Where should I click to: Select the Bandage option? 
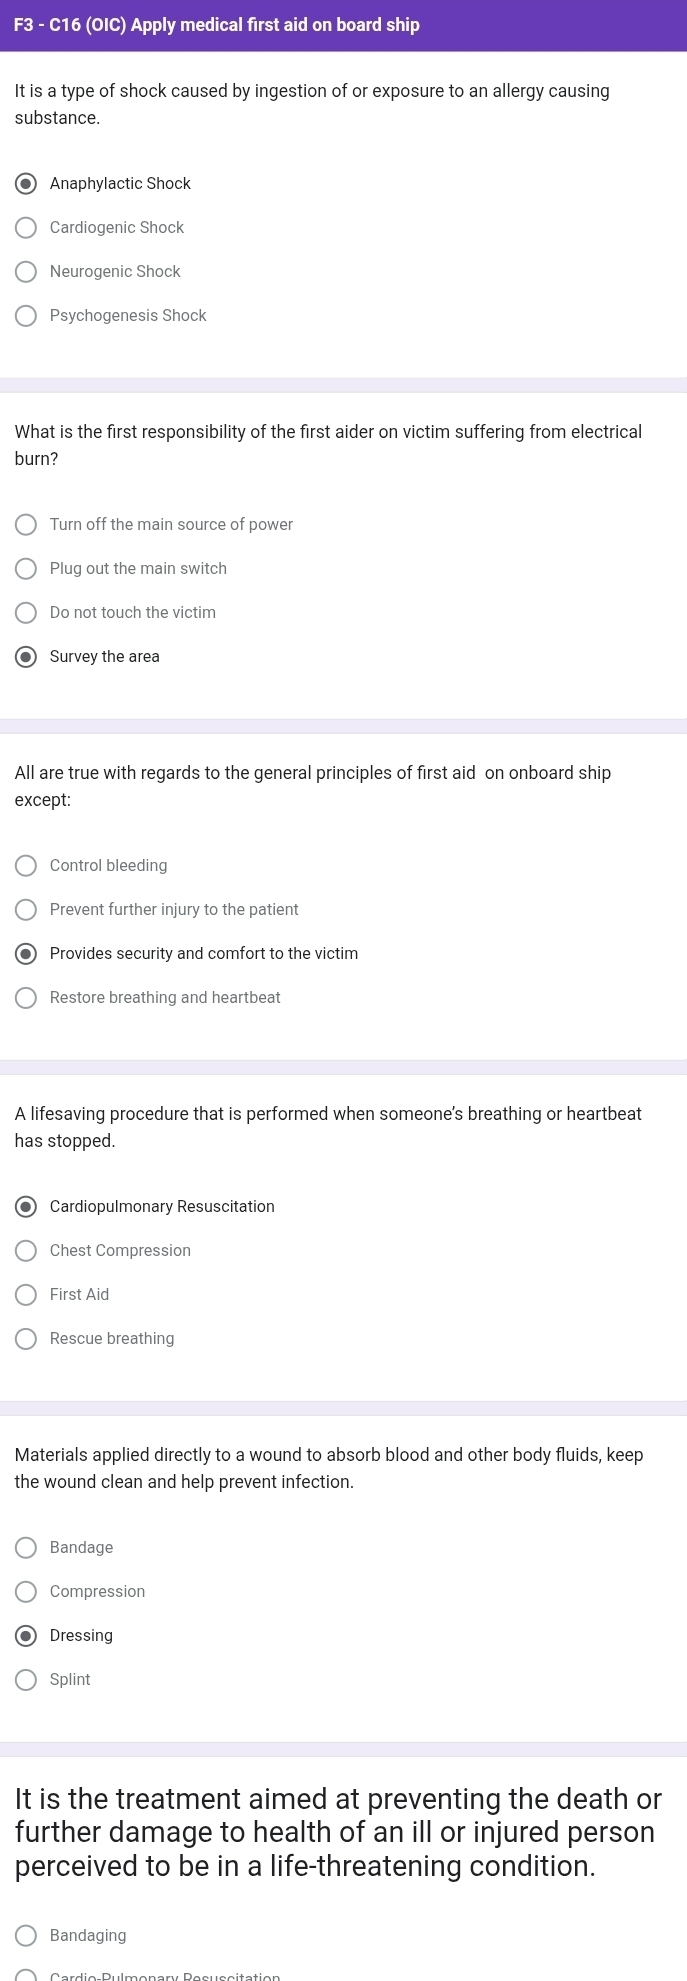coord(27,1548)
